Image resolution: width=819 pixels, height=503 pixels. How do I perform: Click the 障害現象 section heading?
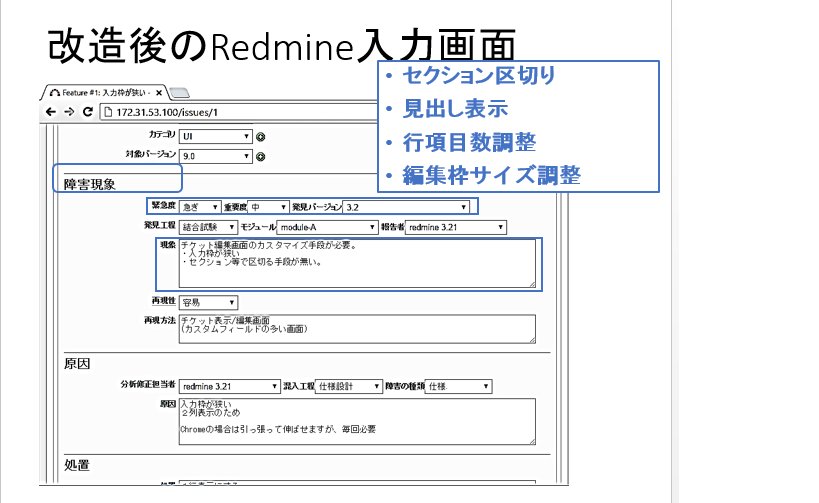[x=90, y=184]
